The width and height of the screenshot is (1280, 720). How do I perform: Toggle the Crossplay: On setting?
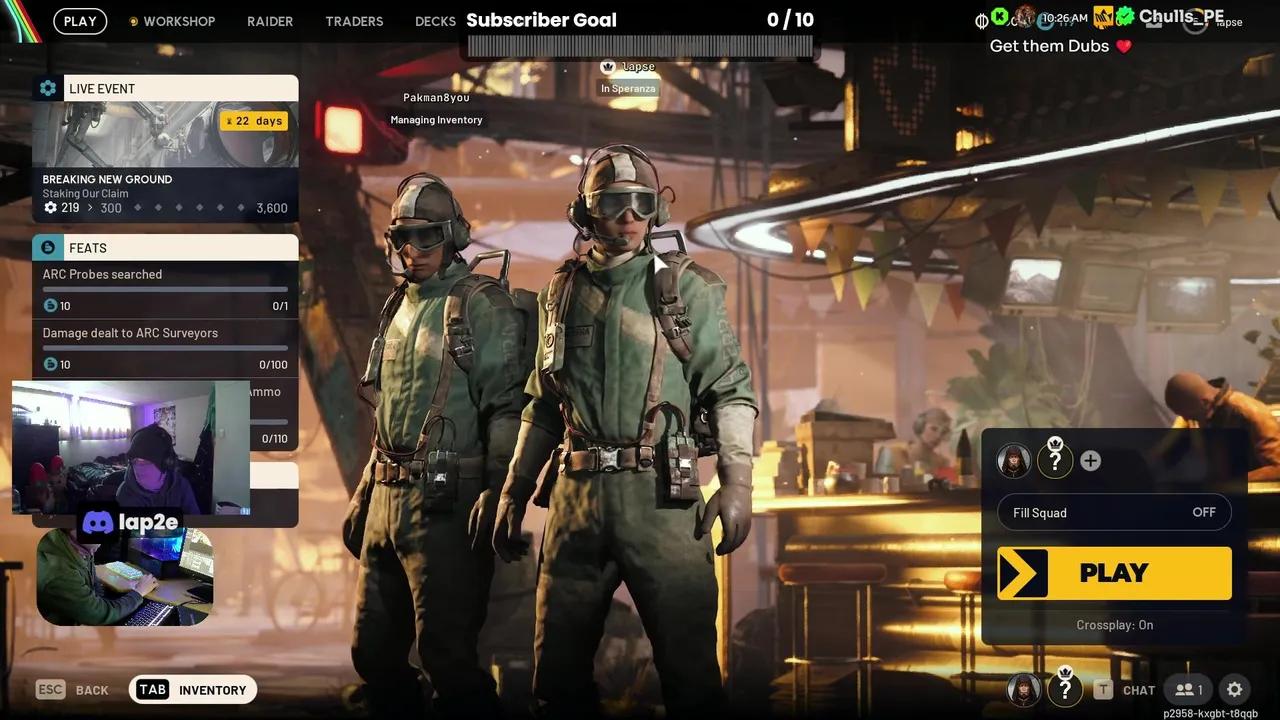point(1114,625)
